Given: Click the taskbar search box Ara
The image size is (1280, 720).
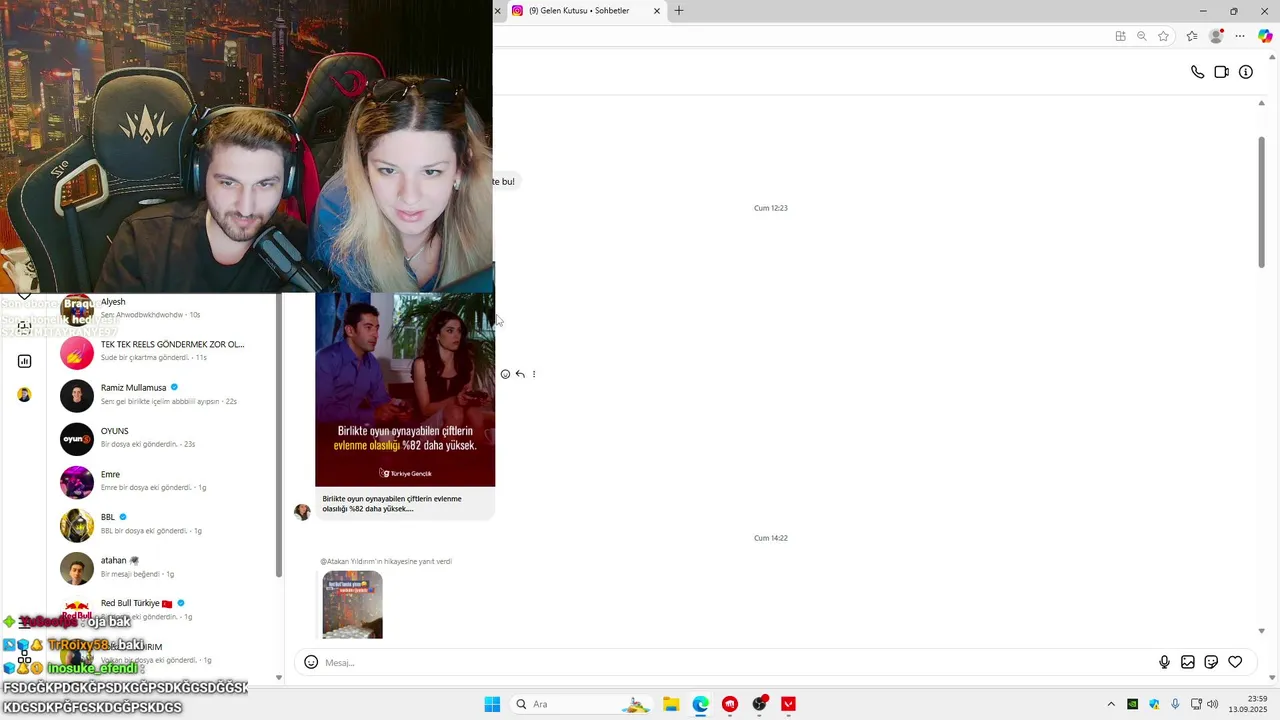Looking at the screenshot, I should [582, 704].
